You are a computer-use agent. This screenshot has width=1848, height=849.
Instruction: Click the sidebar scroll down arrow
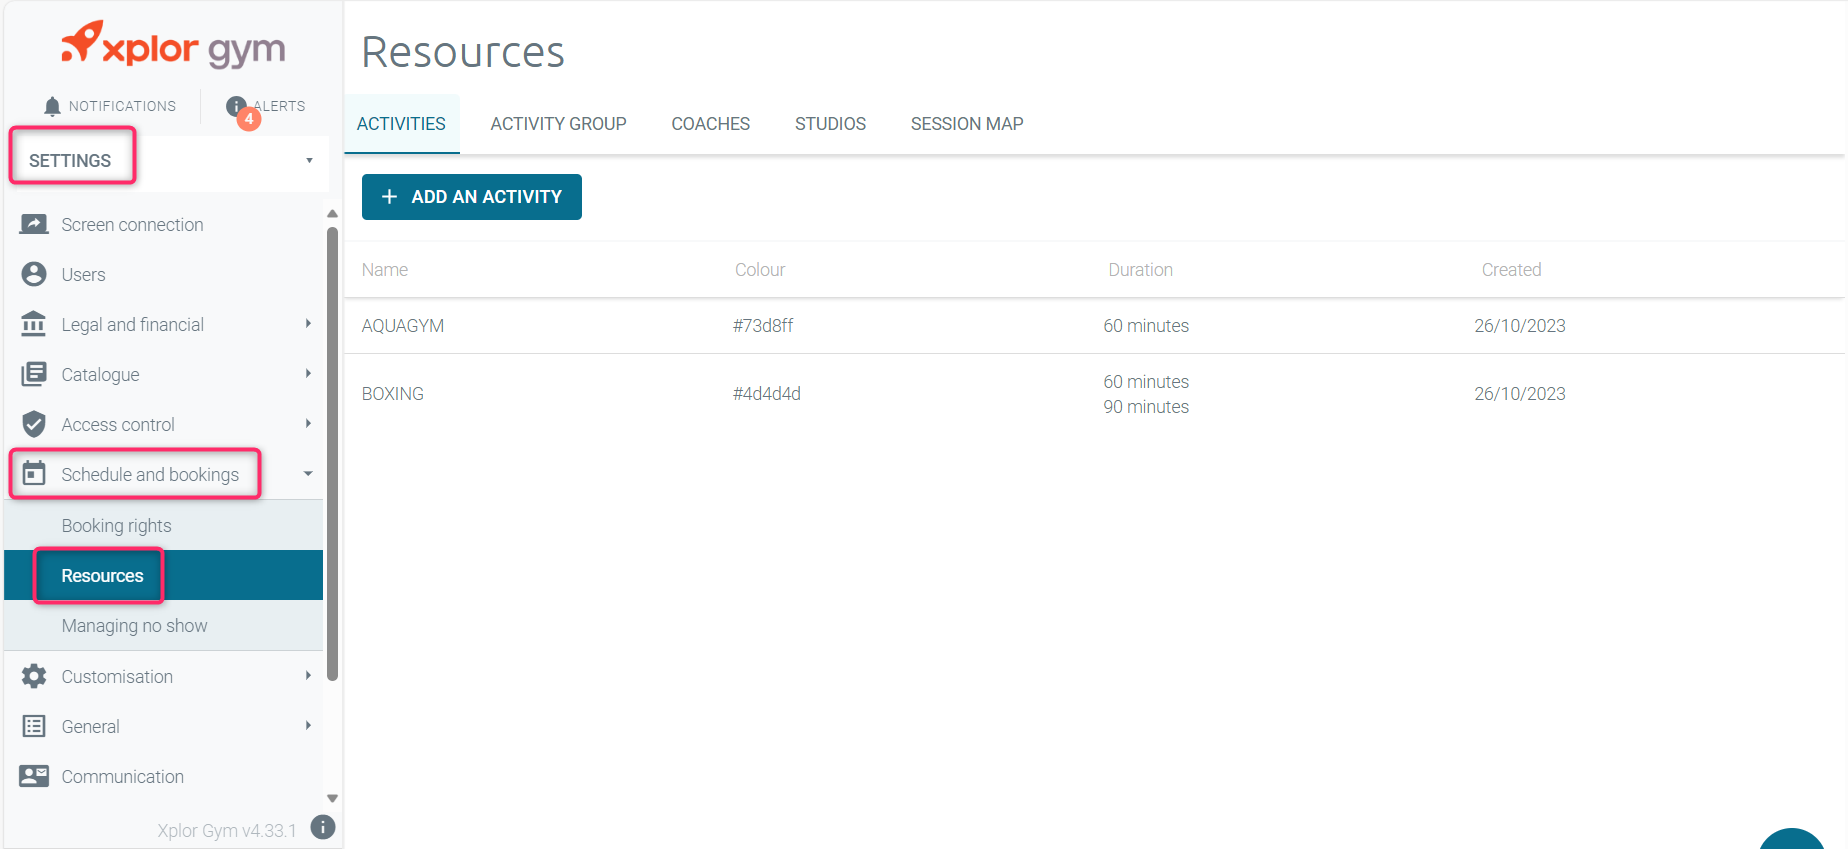[x=332, y=798]
